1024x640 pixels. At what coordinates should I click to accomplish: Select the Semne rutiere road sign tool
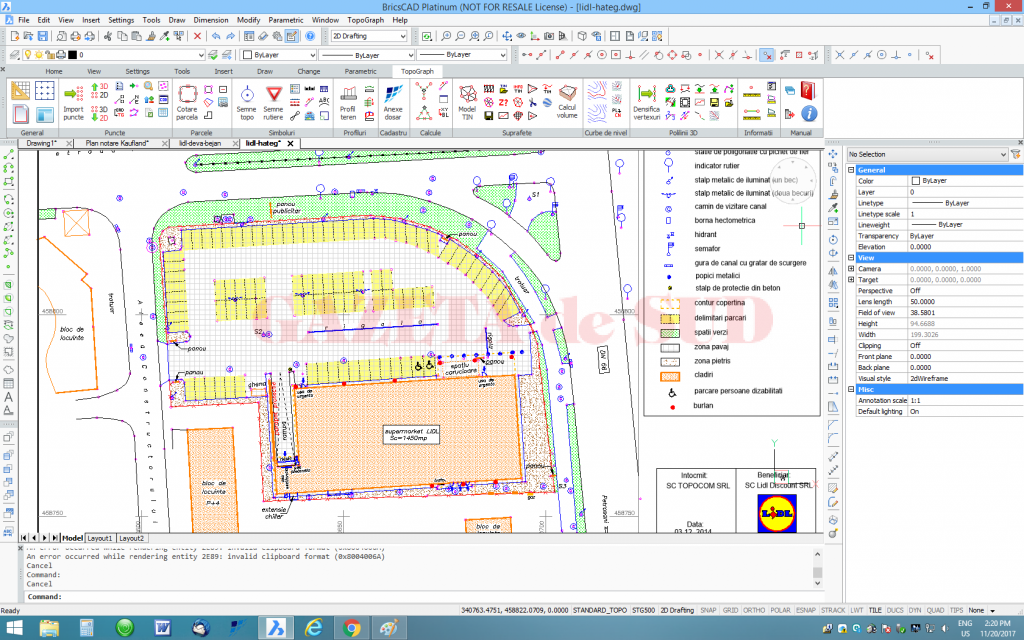click(273, 103)
